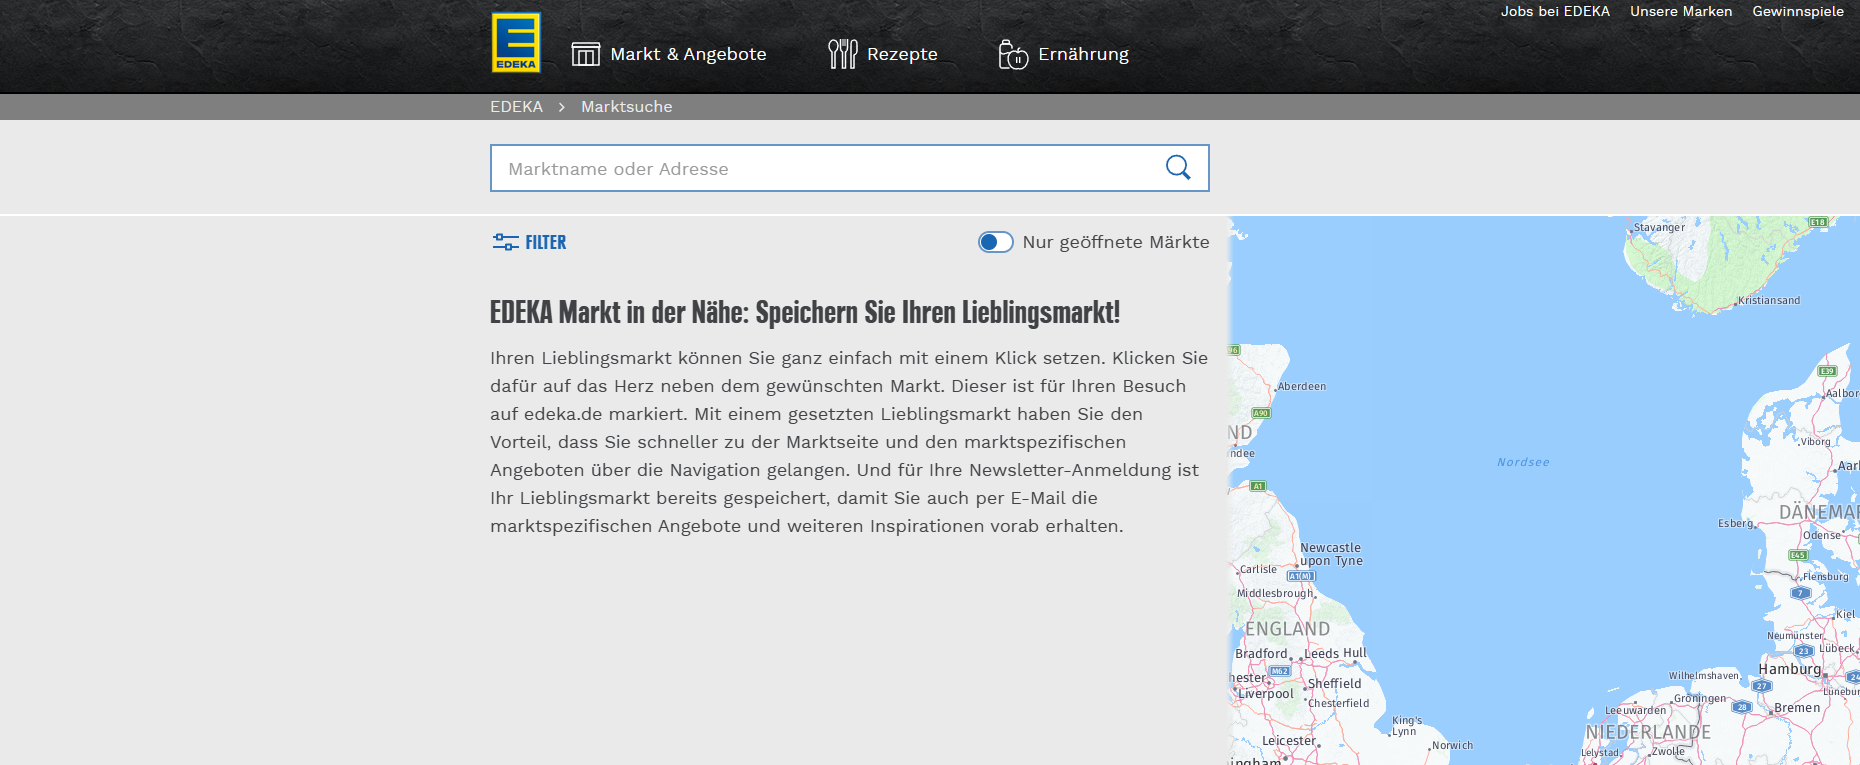Click Nordsee label on the map
Screen dimensions: 1860x765
pyautogui.click(x=1523, y=462)
